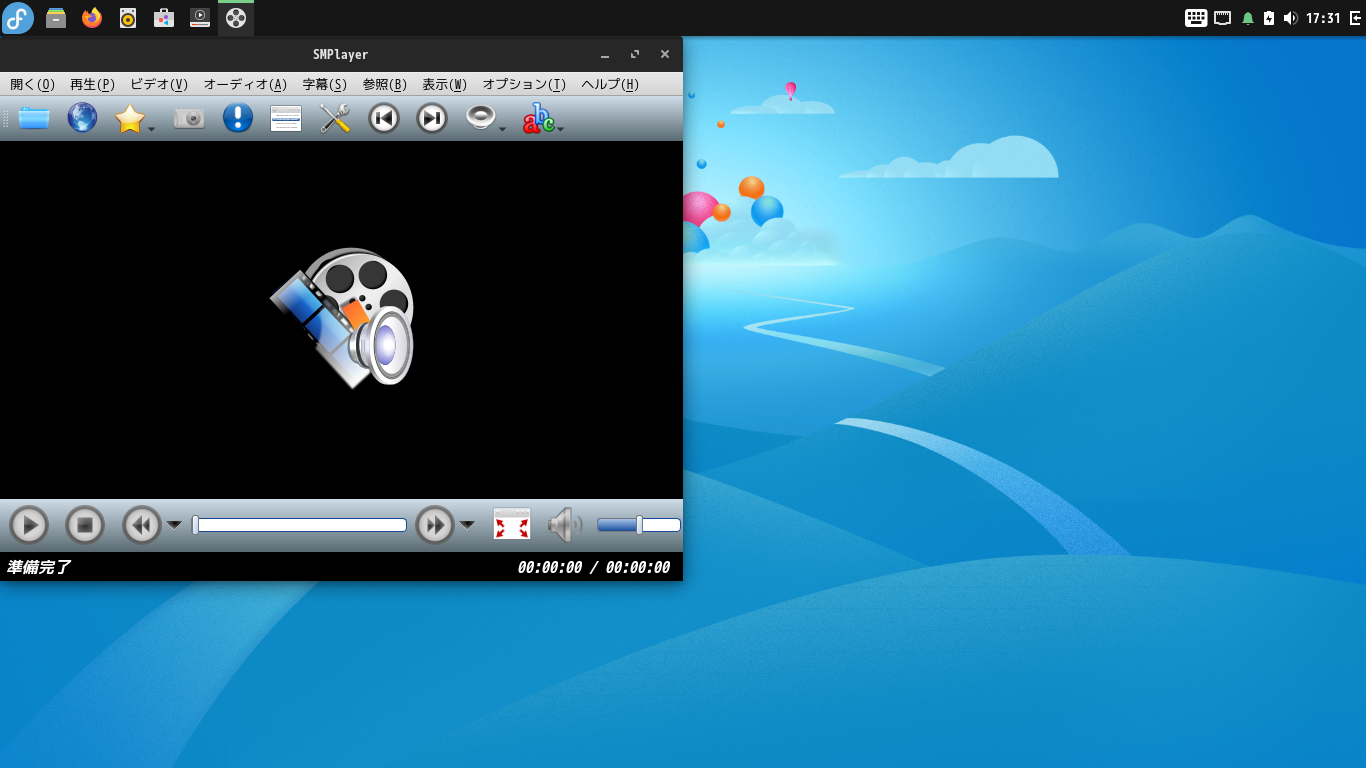Launch Firefox from the top panel
1366x768 pixels.
[x=92, y=18]
